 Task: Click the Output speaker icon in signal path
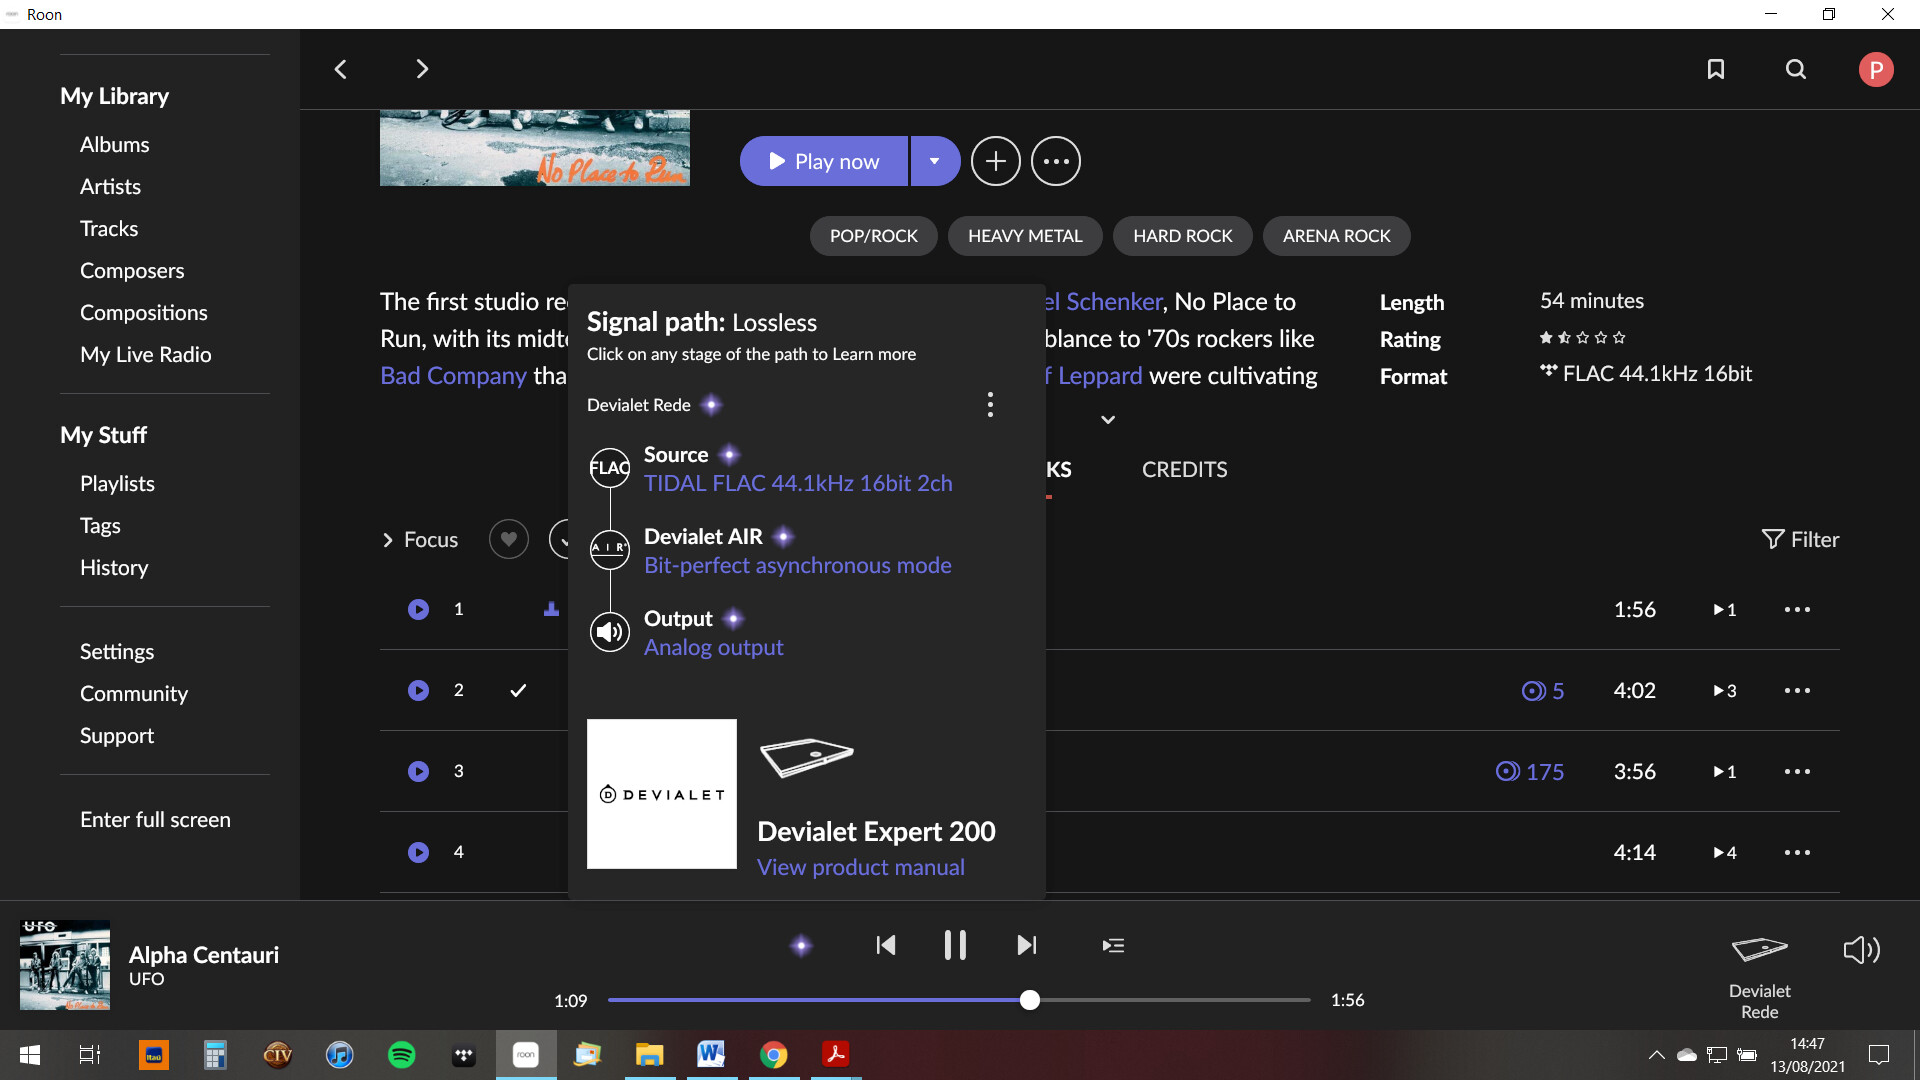[x=610, y=631]
